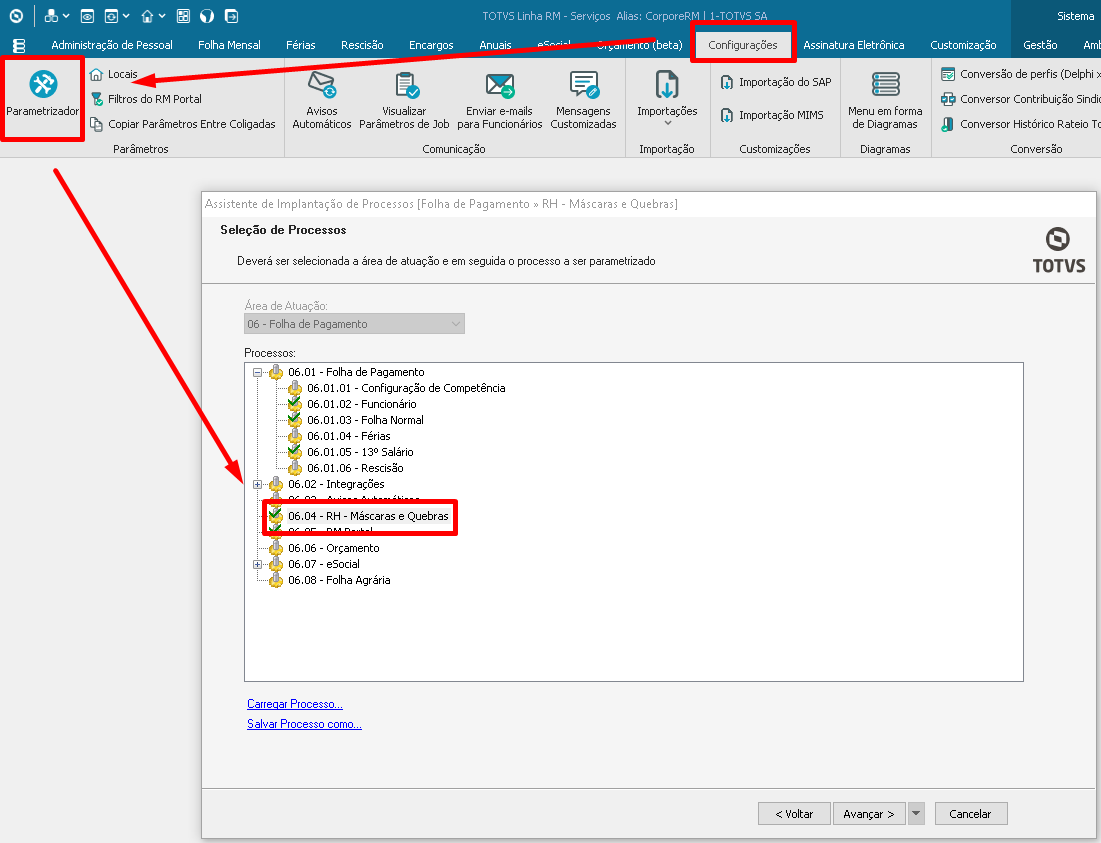Expand the refresh icon dropdown arrow
1101x843 pixels.
[x=126, y=15]
